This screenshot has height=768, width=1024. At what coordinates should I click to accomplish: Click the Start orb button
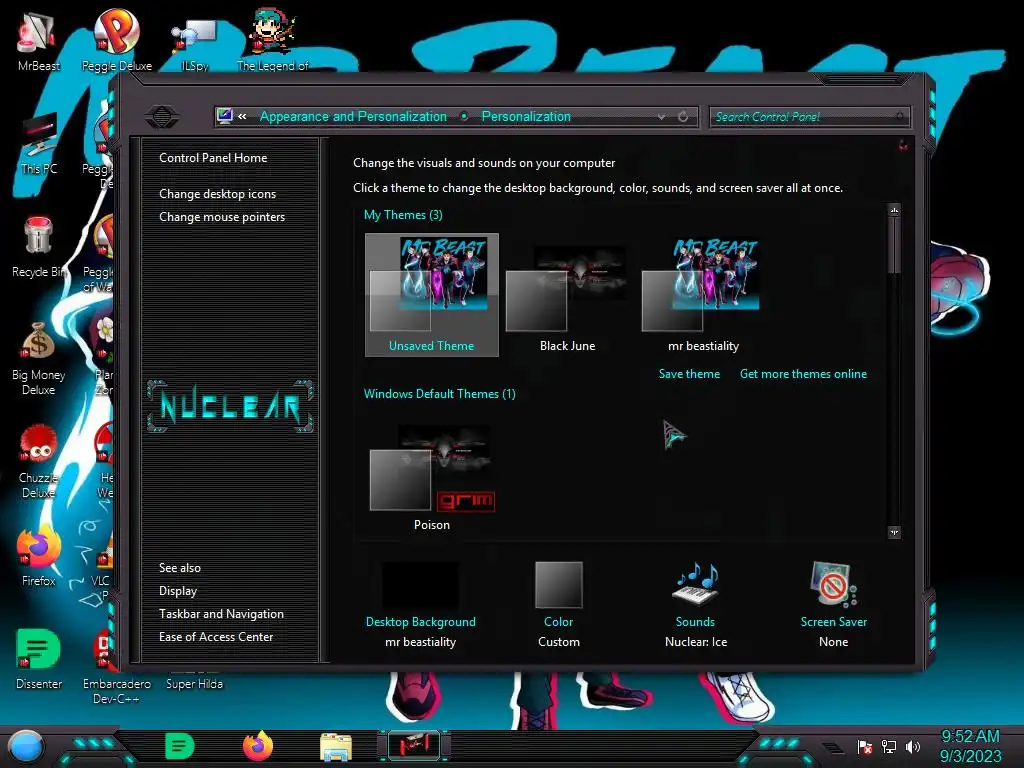26,746
